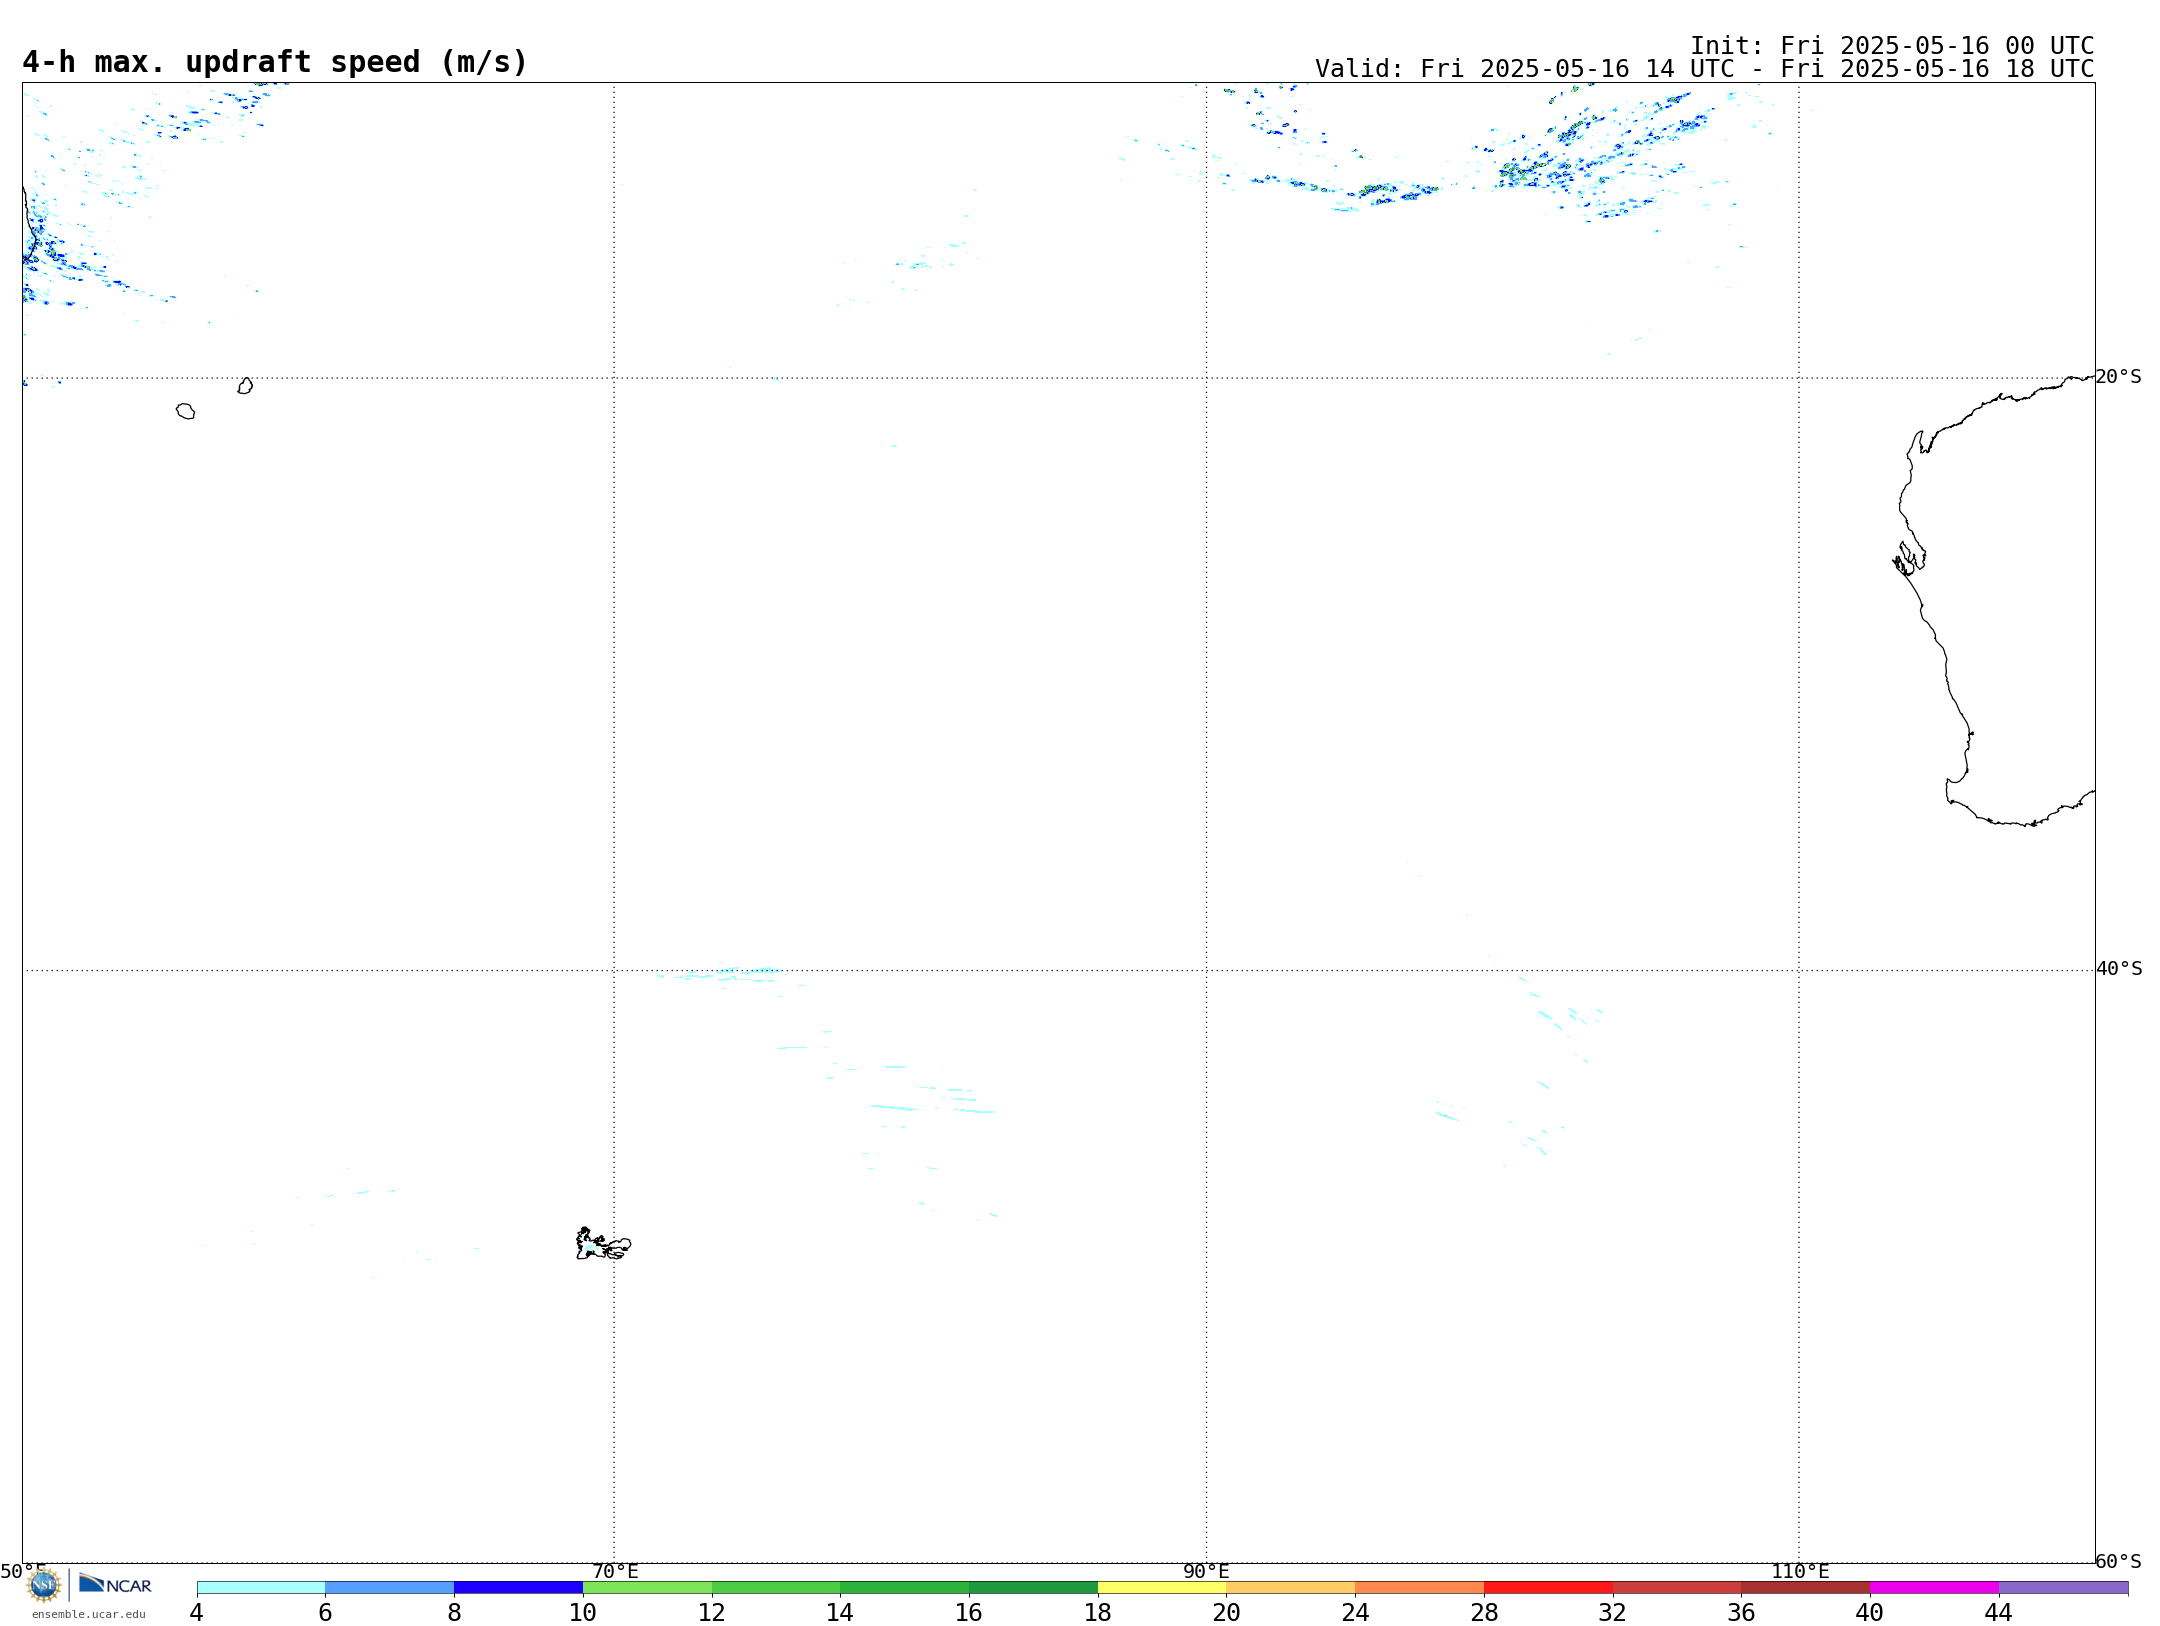Click the 50°E longitude label
The image size is (2160, 1626).
pyautogui.click(x=23, y=1572)
